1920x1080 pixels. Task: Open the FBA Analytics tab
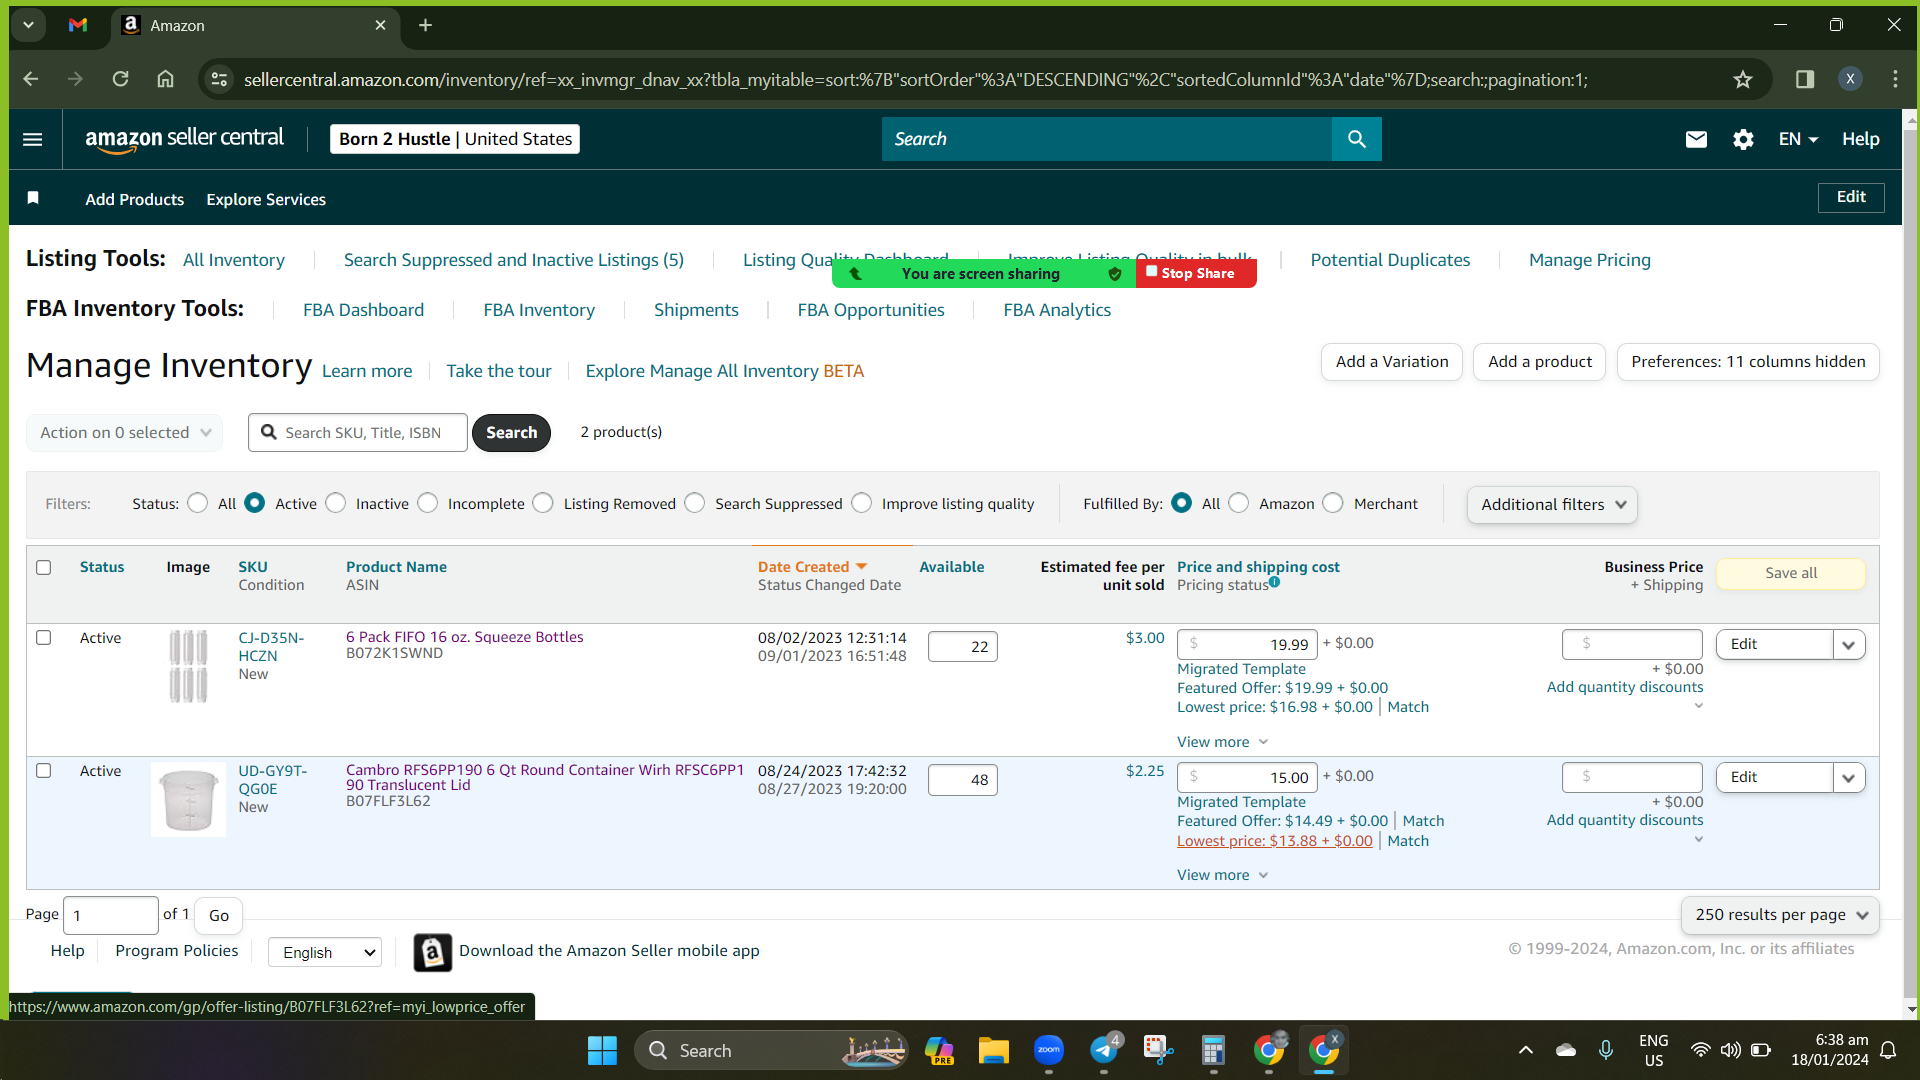[1057, 310]
